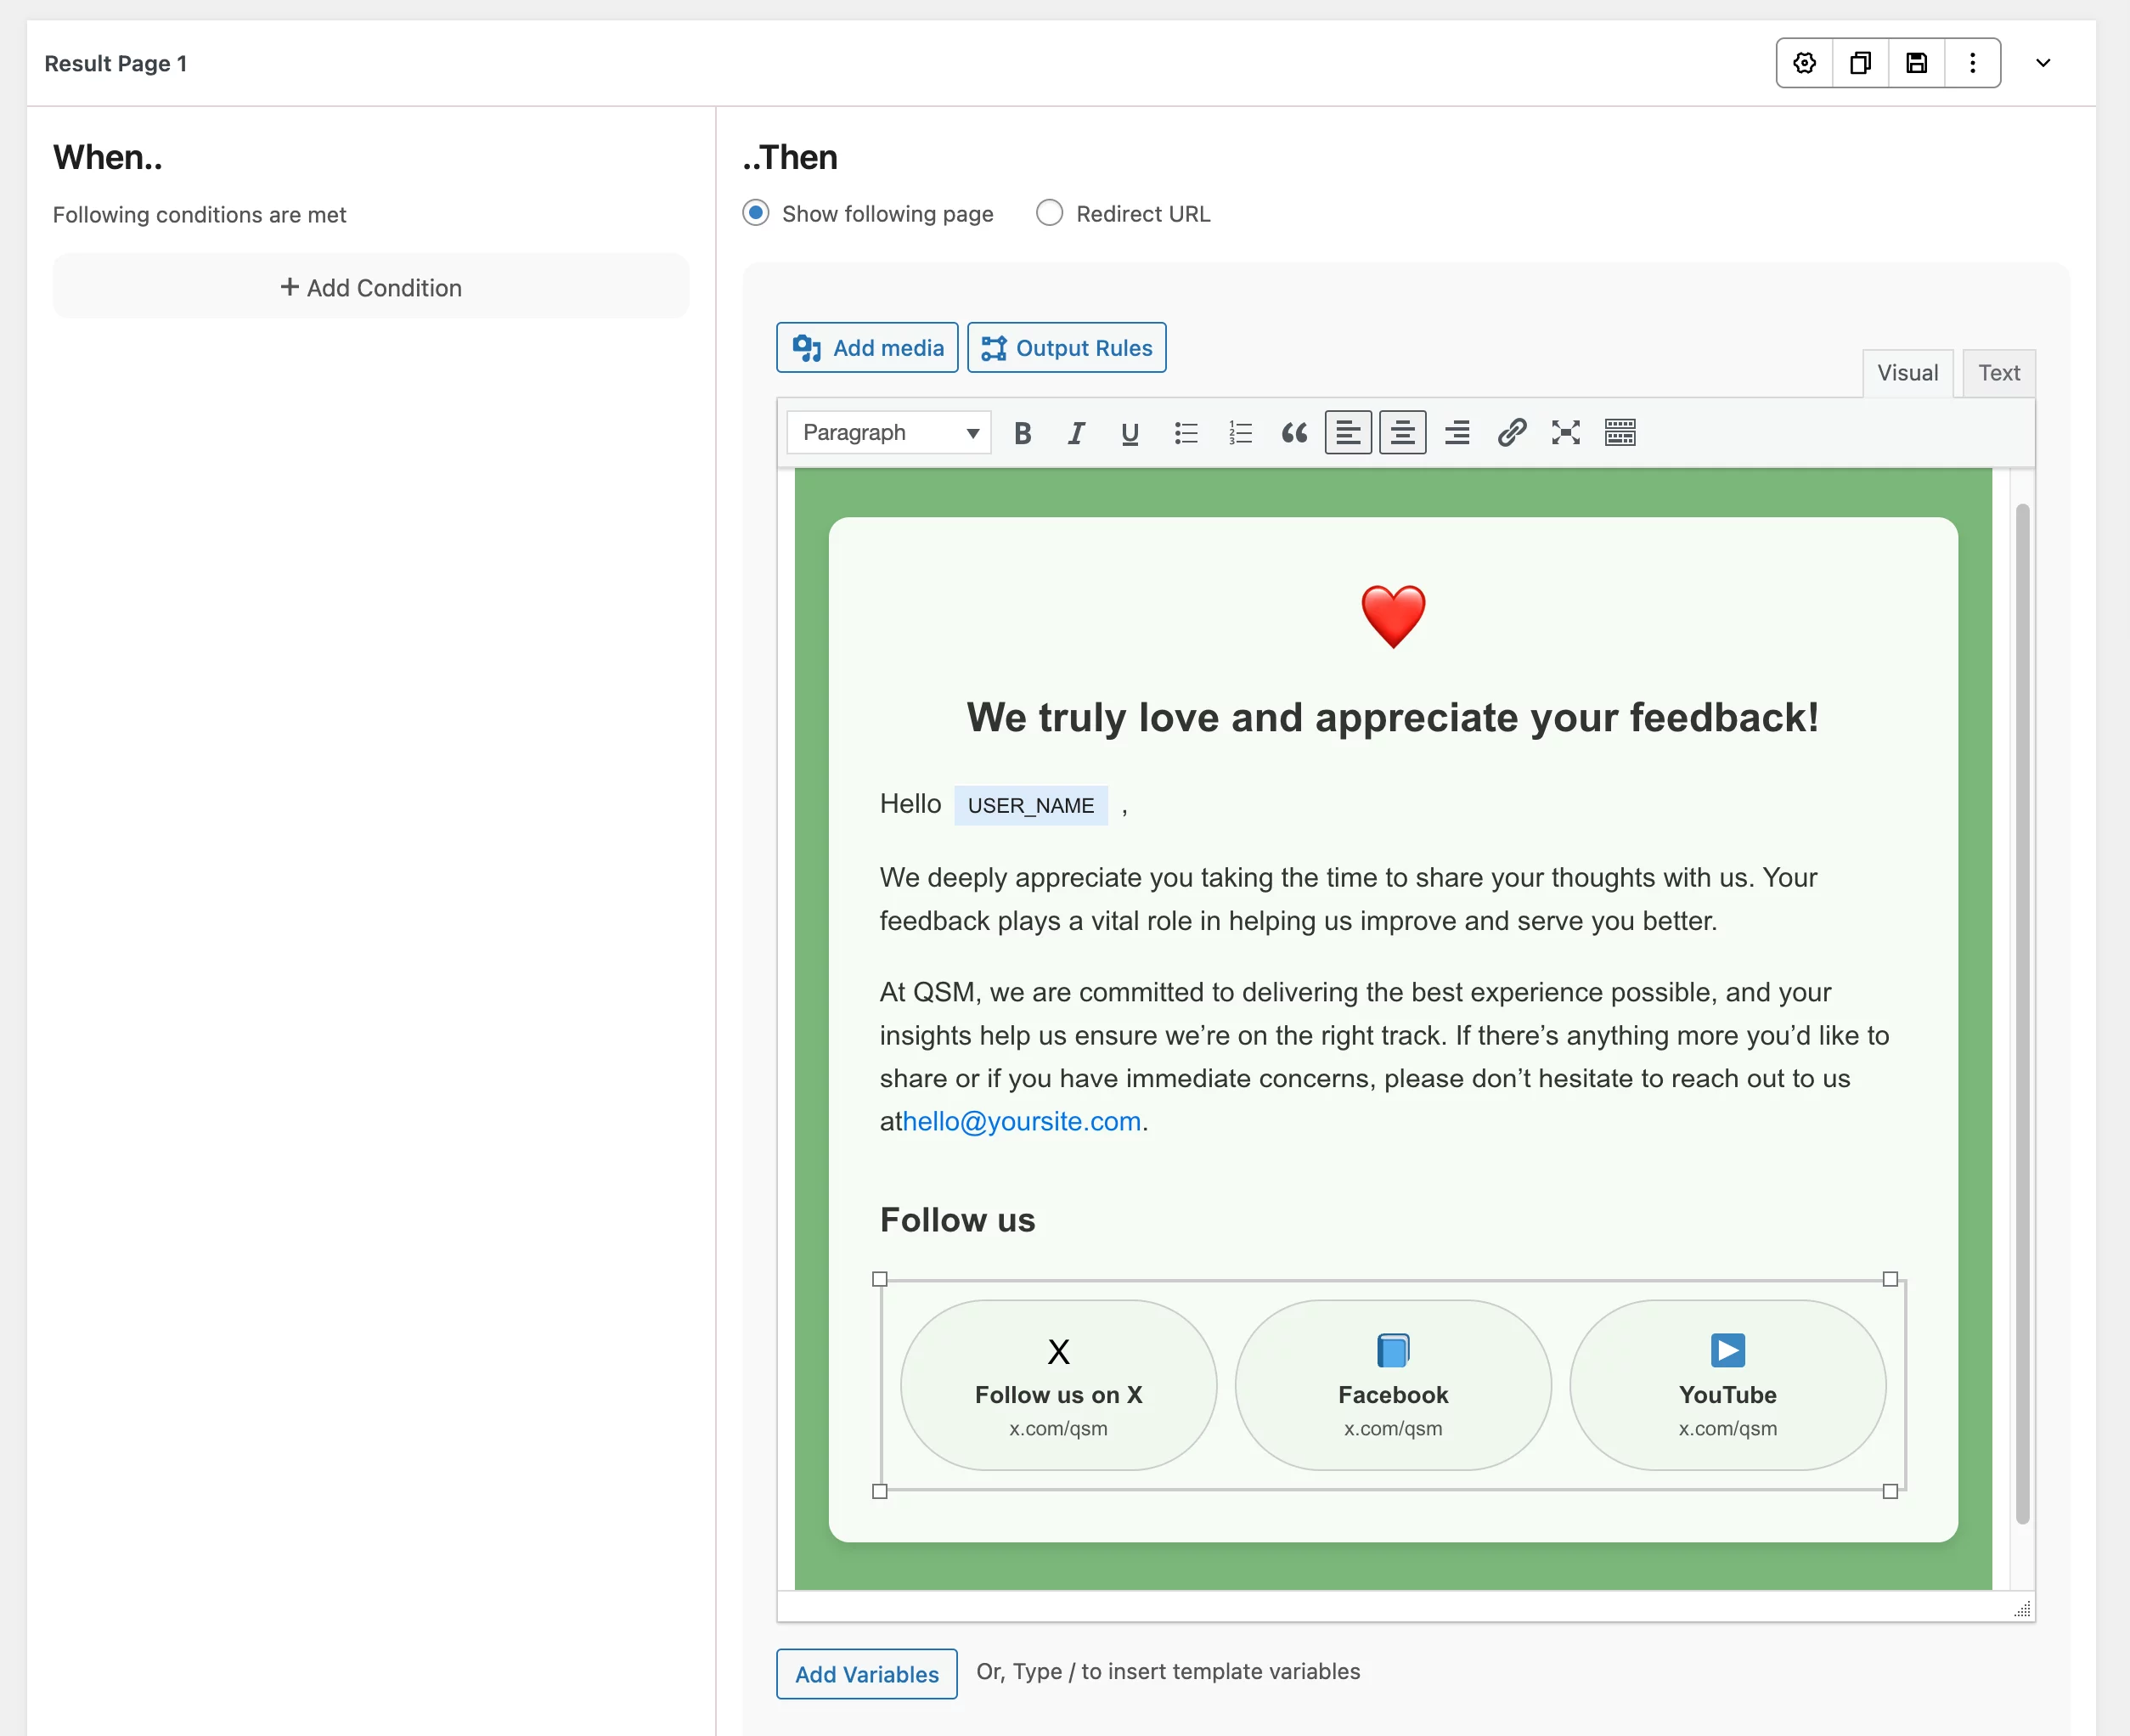The image size is (2130, 1736).
Task: Click the Result Page 1 title
Action: (115, 63)
